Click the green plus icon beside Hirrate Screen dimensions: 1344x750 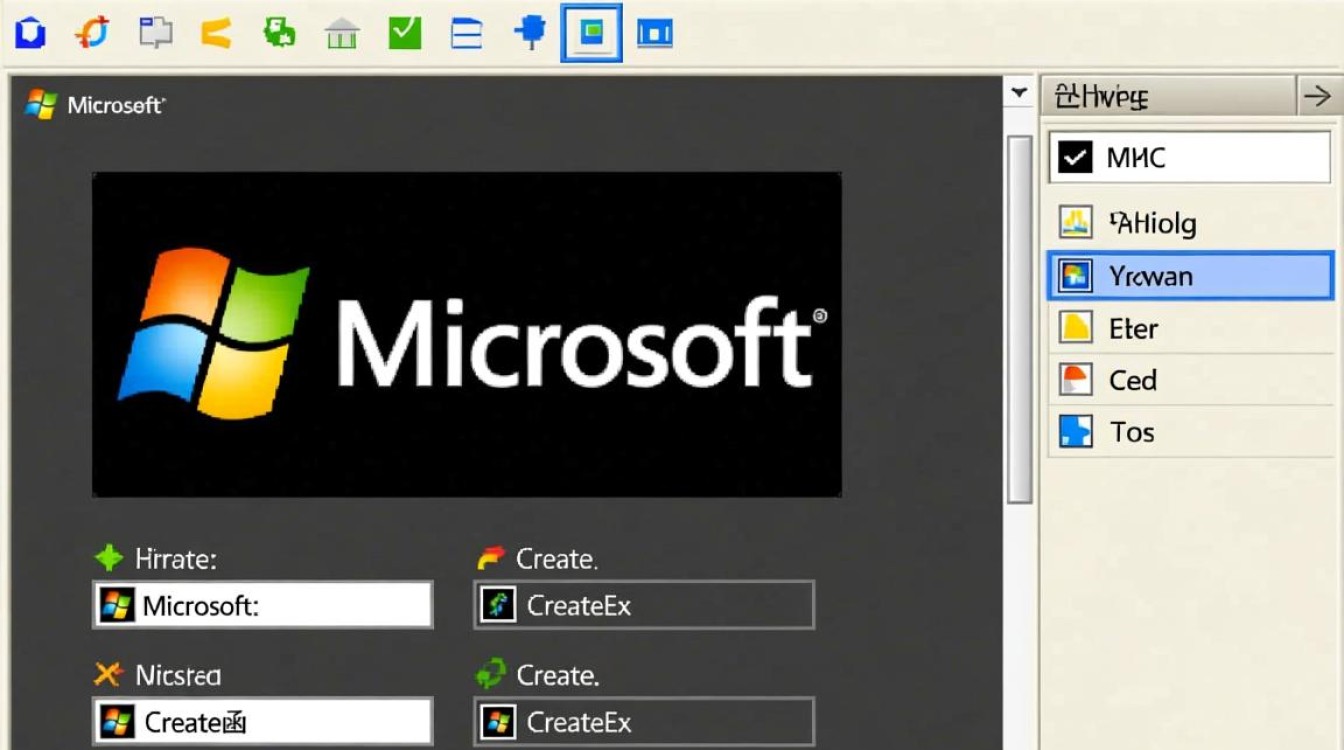pyautogui.click(x=109, y=558)
